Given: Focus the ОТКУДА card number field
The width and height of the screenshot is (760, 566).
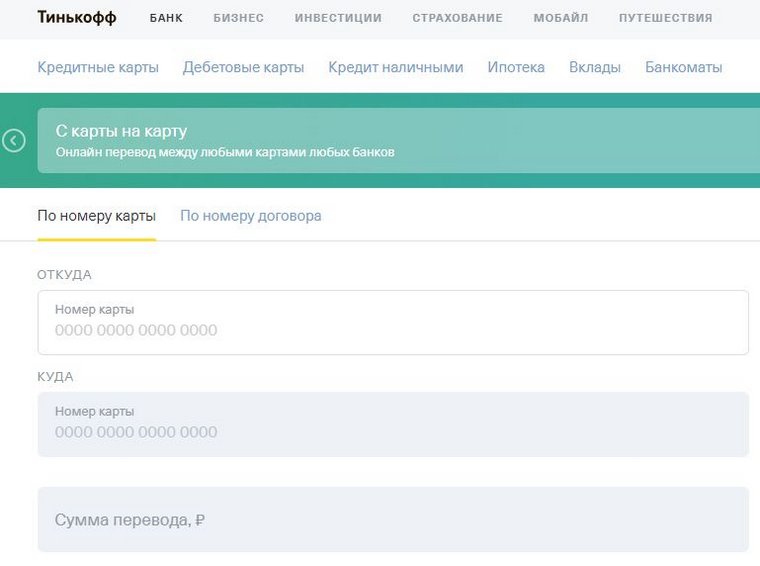Looking at the screenshot, I should pos(393,322).
